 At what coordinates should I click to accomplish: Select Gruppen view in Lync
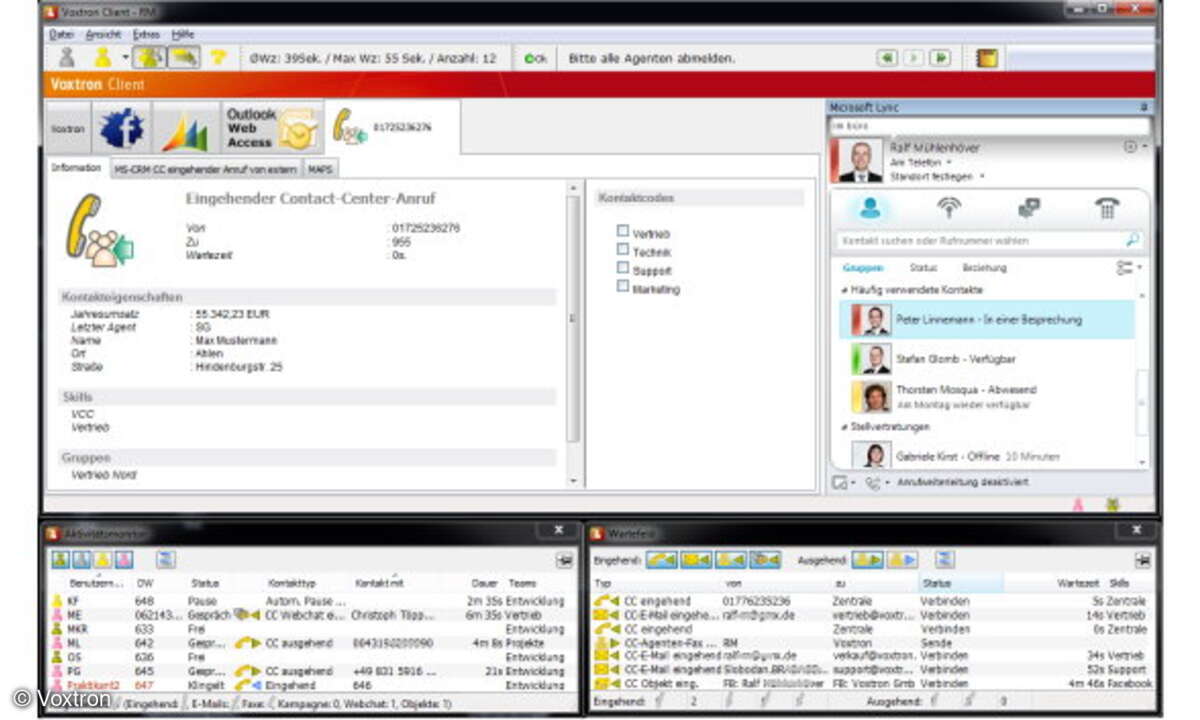(x=863, y=268)
